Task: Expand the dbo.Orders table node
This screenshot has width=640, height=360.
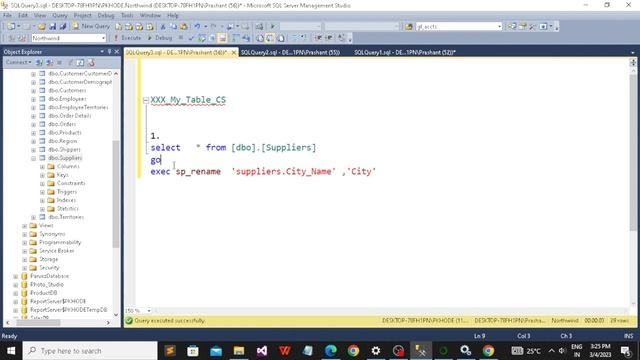Action: (33, 124)
